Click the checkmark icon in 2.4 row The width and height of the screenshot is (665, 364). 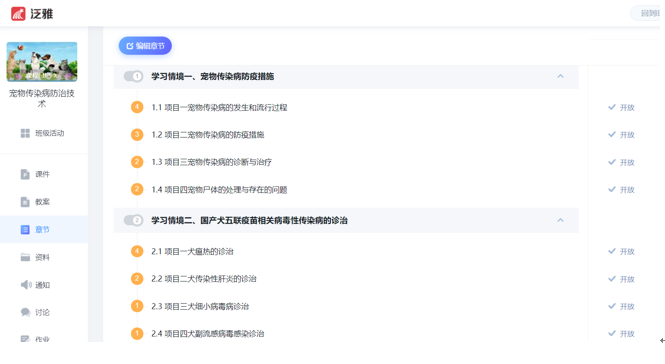[x=612, y=333]
